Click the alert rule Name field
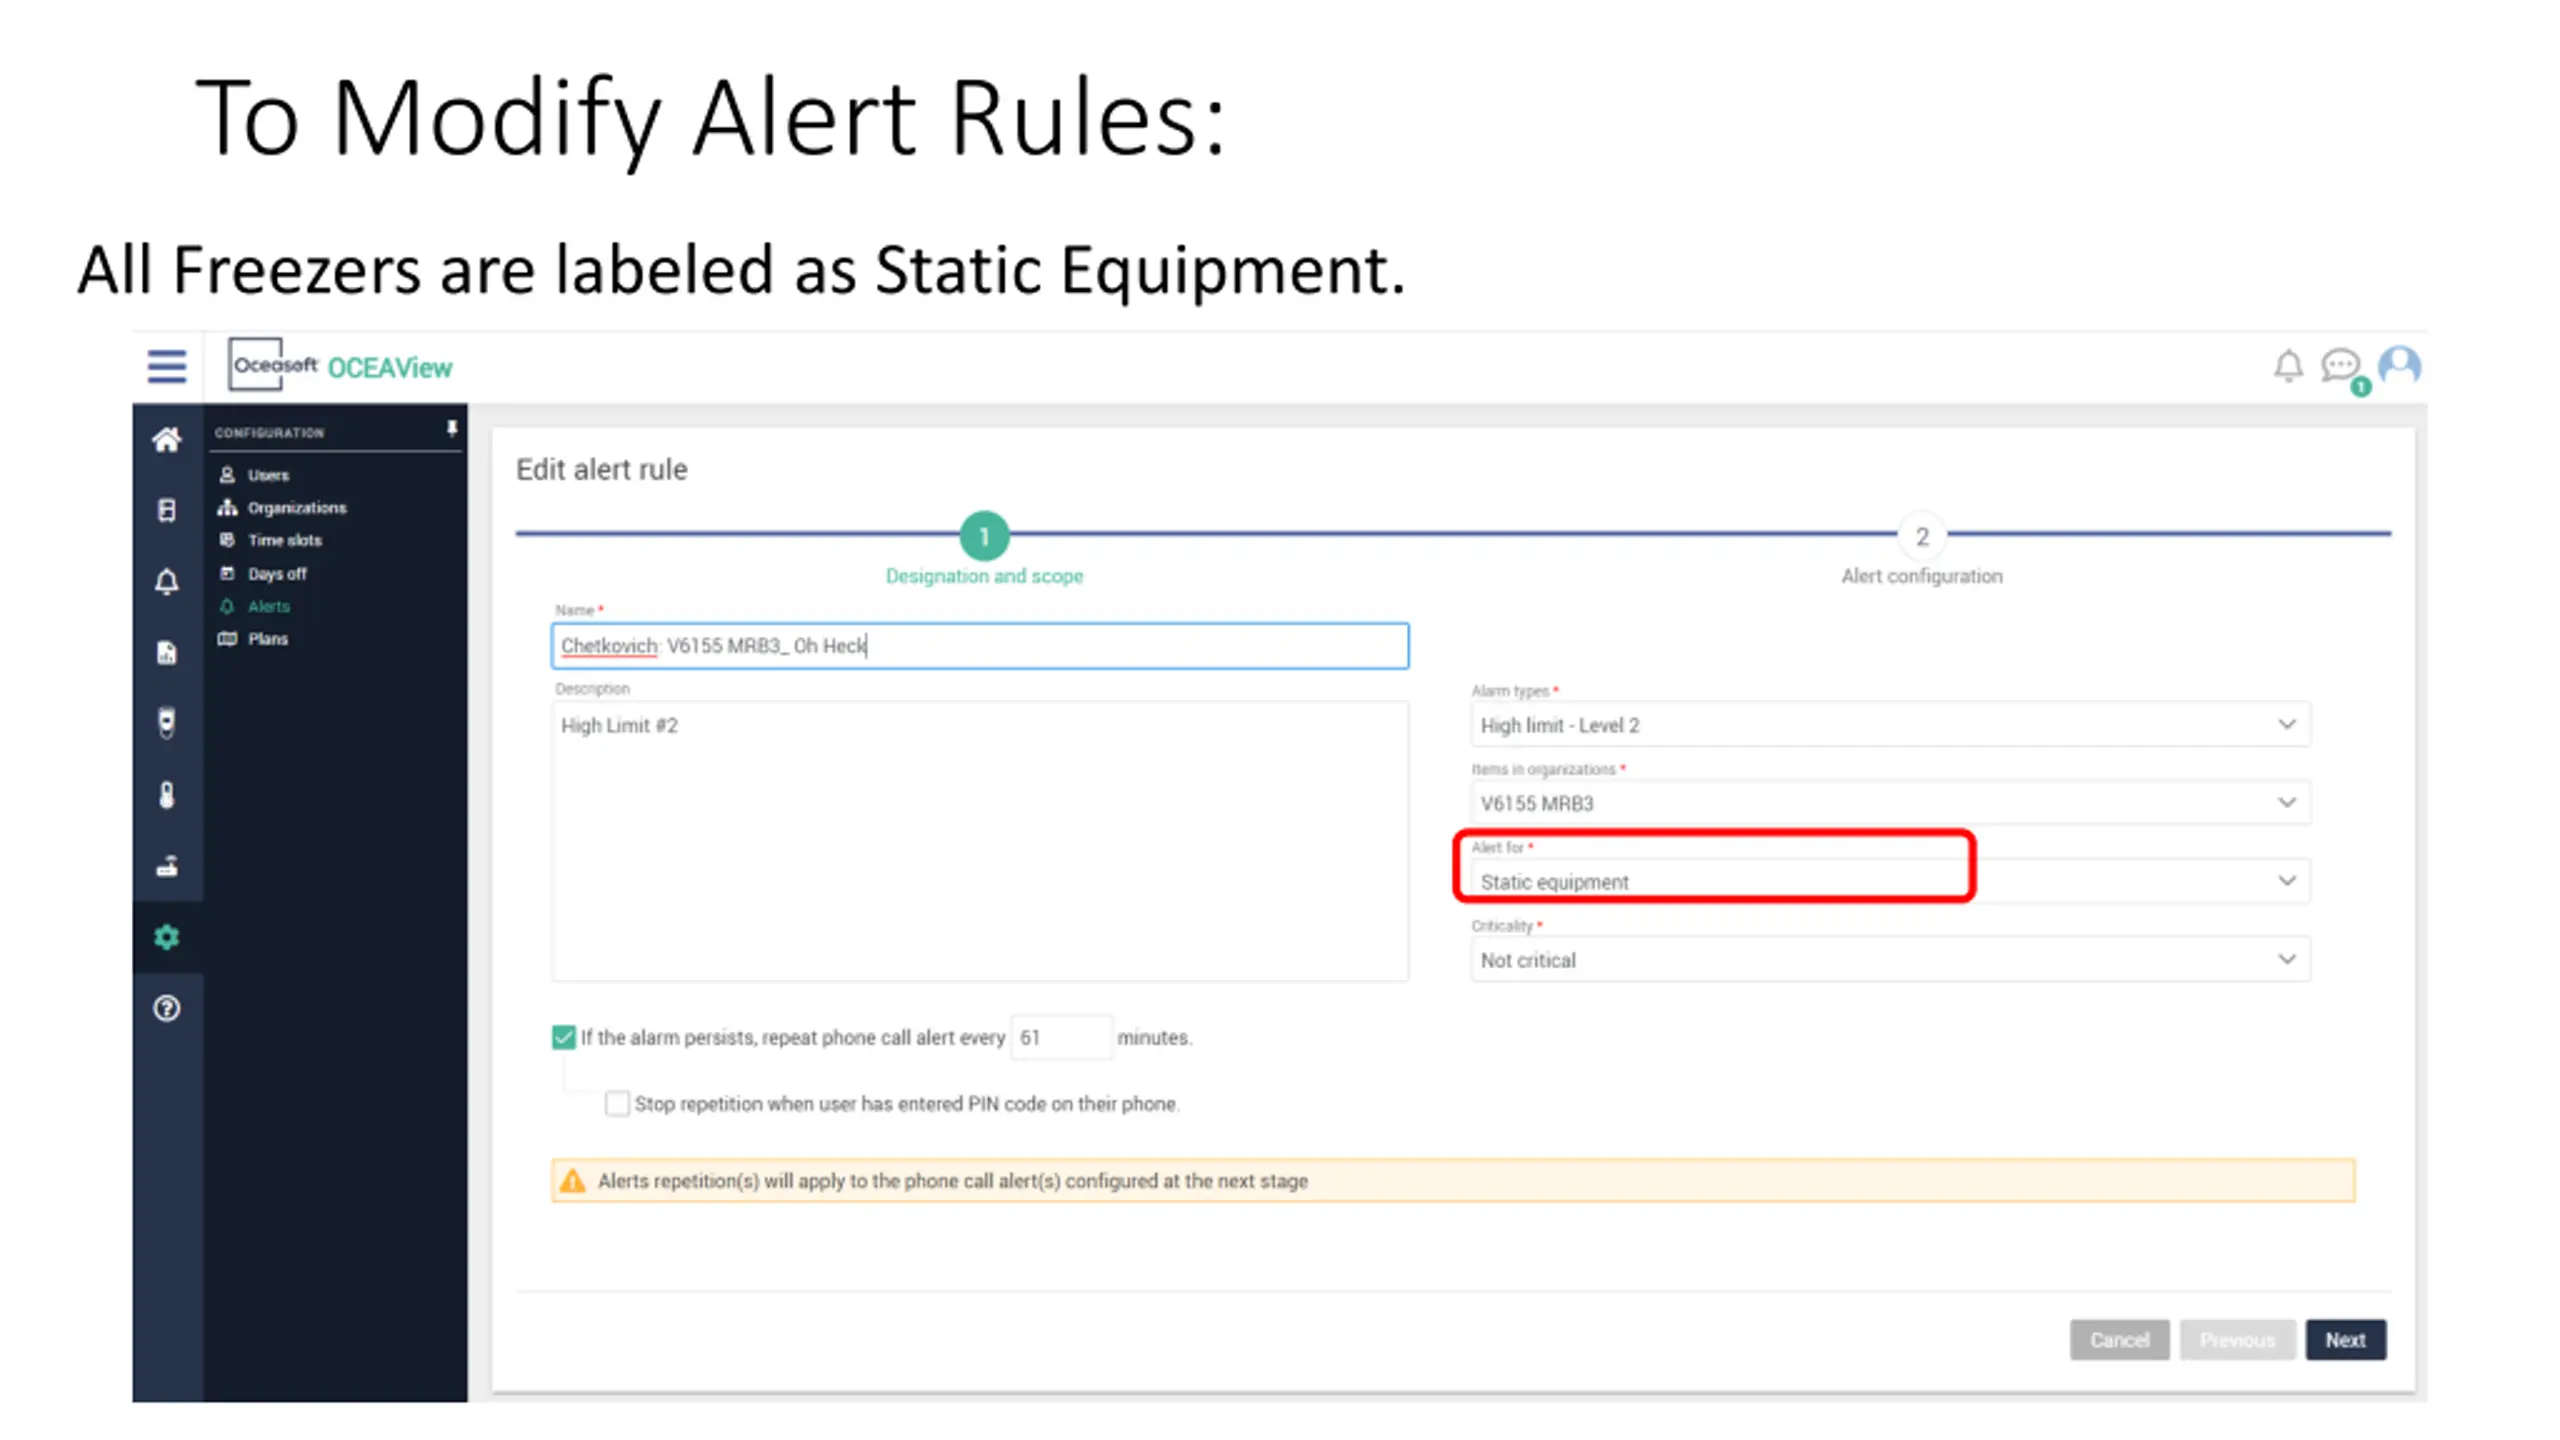Screen dimensions: 2560x1440 [980, 646]
